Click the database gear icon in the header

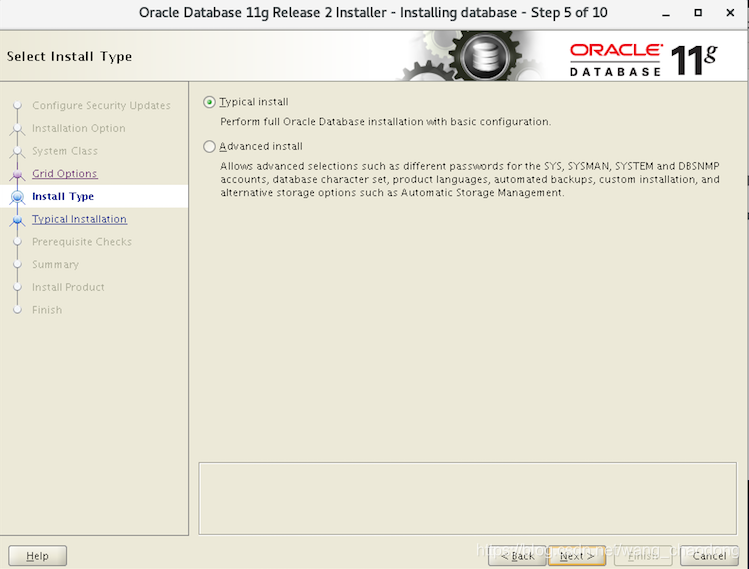pyautogui.click(x=485, y=56)
